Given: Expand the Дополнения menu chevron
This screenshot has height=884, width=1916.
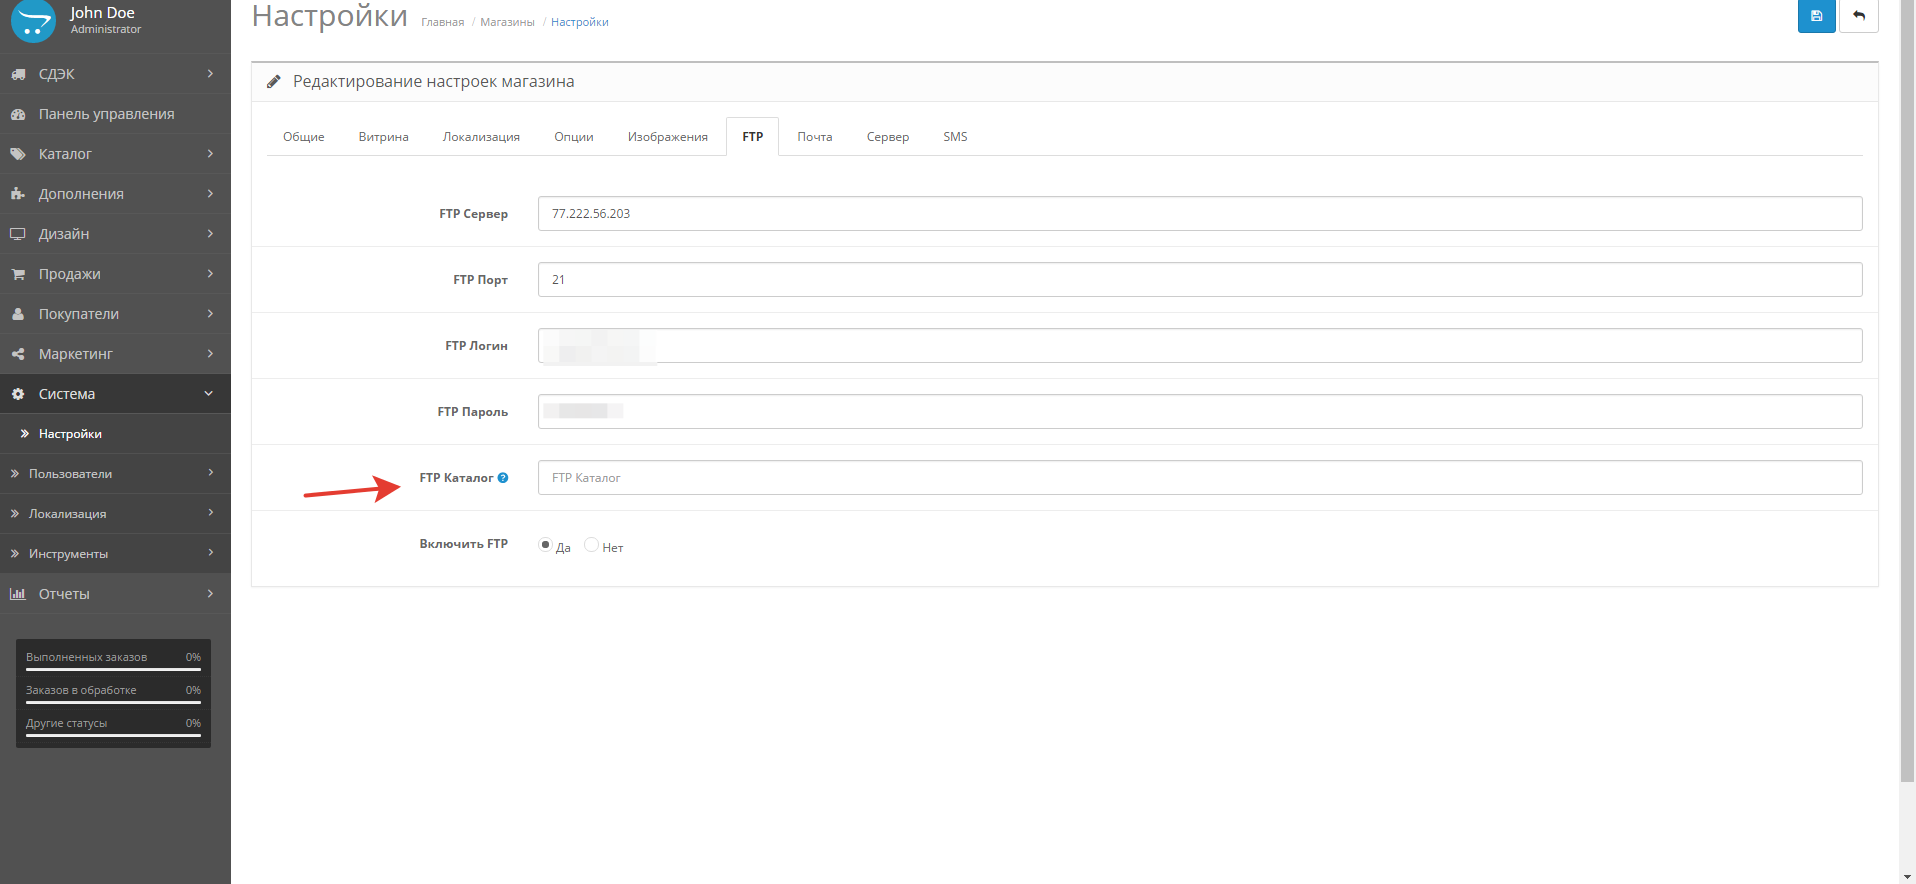Looking at the screenshot, I should [x=210, y=194].
